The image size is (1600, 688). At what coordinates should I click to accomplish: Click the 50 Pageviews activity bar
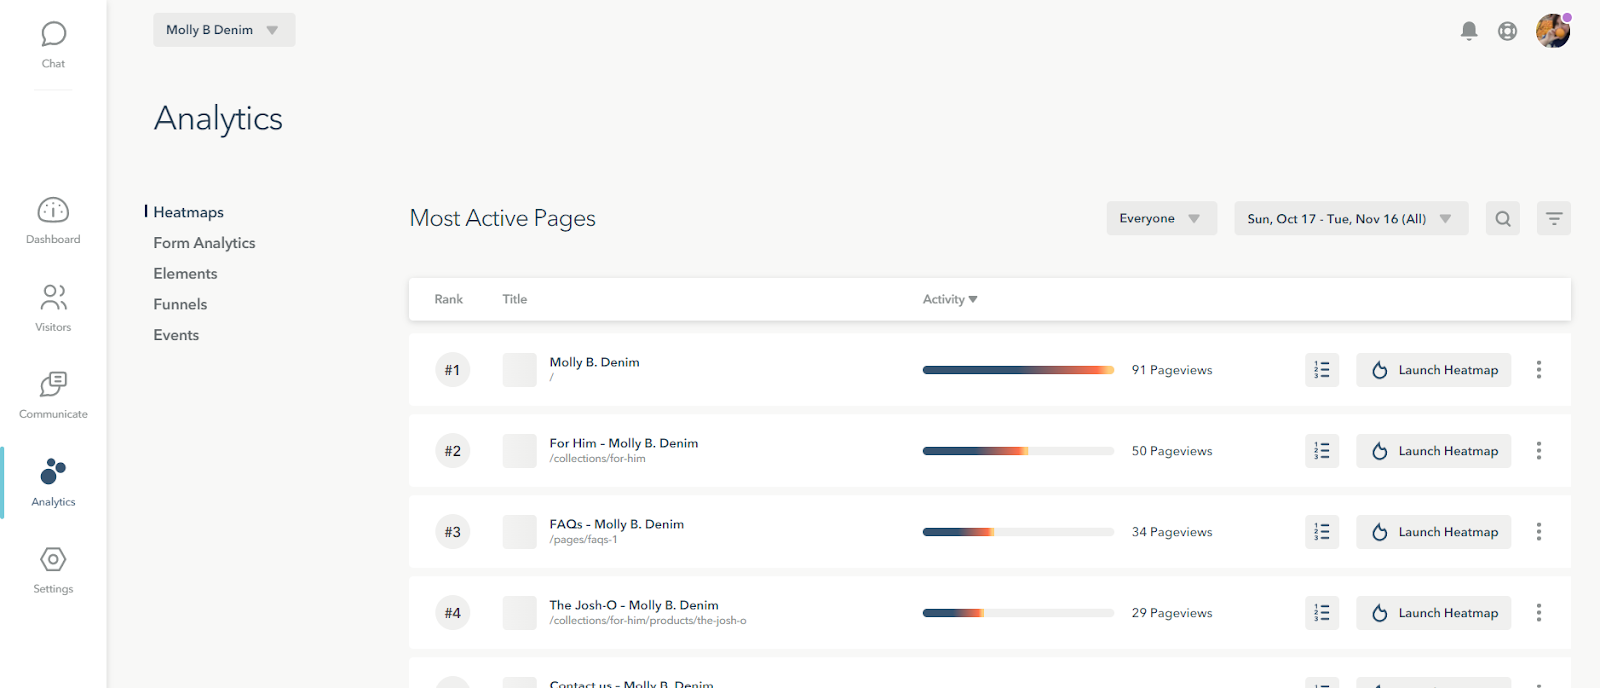point(1018,451)
